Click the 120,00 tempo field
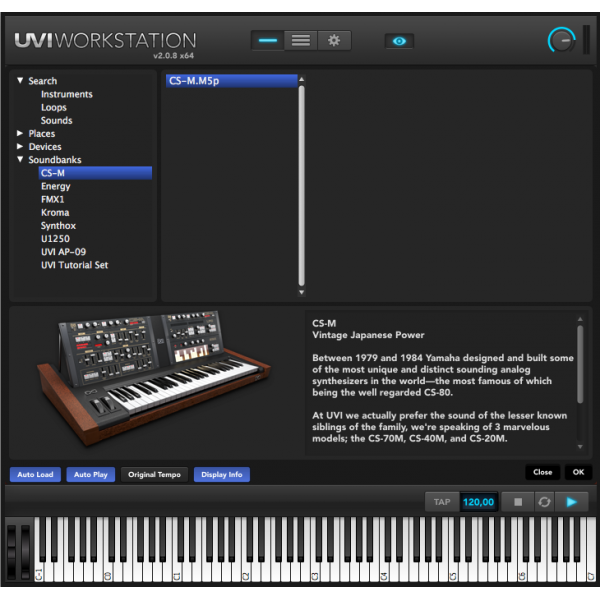600x600 pixels. tap(478, 502)
